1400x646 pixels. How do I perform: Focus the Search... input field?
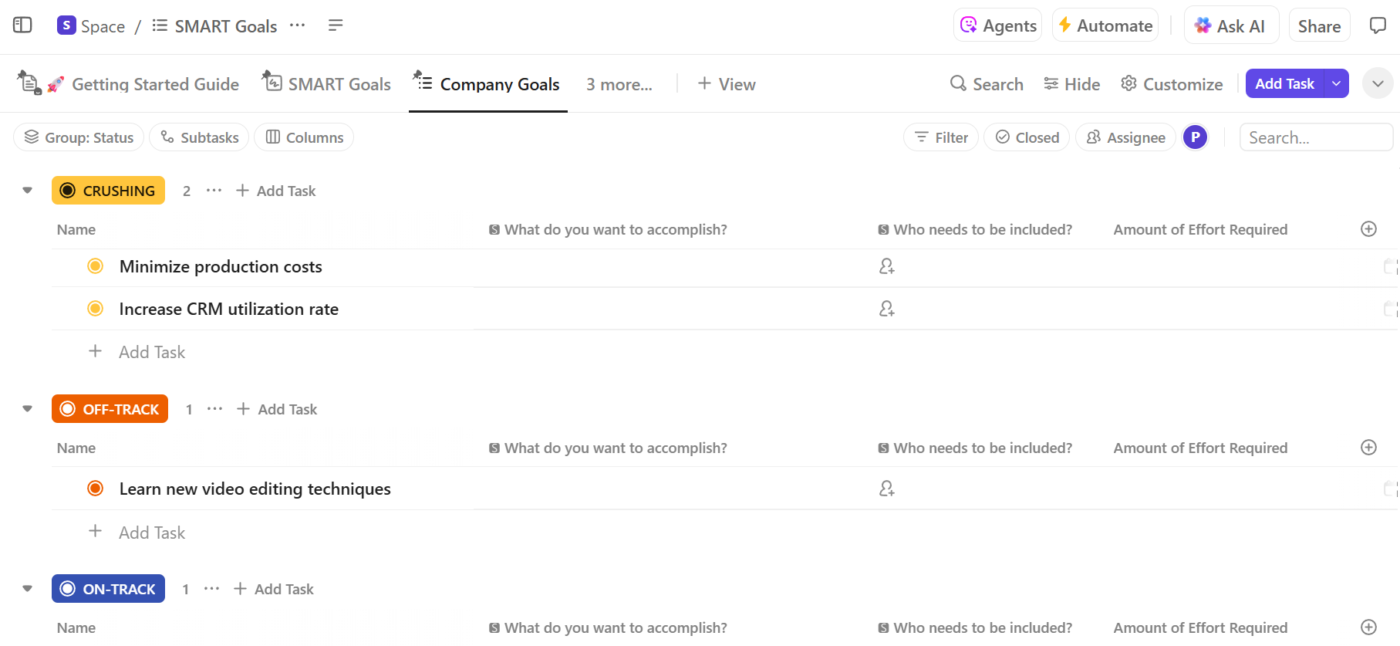(1316, 138)
